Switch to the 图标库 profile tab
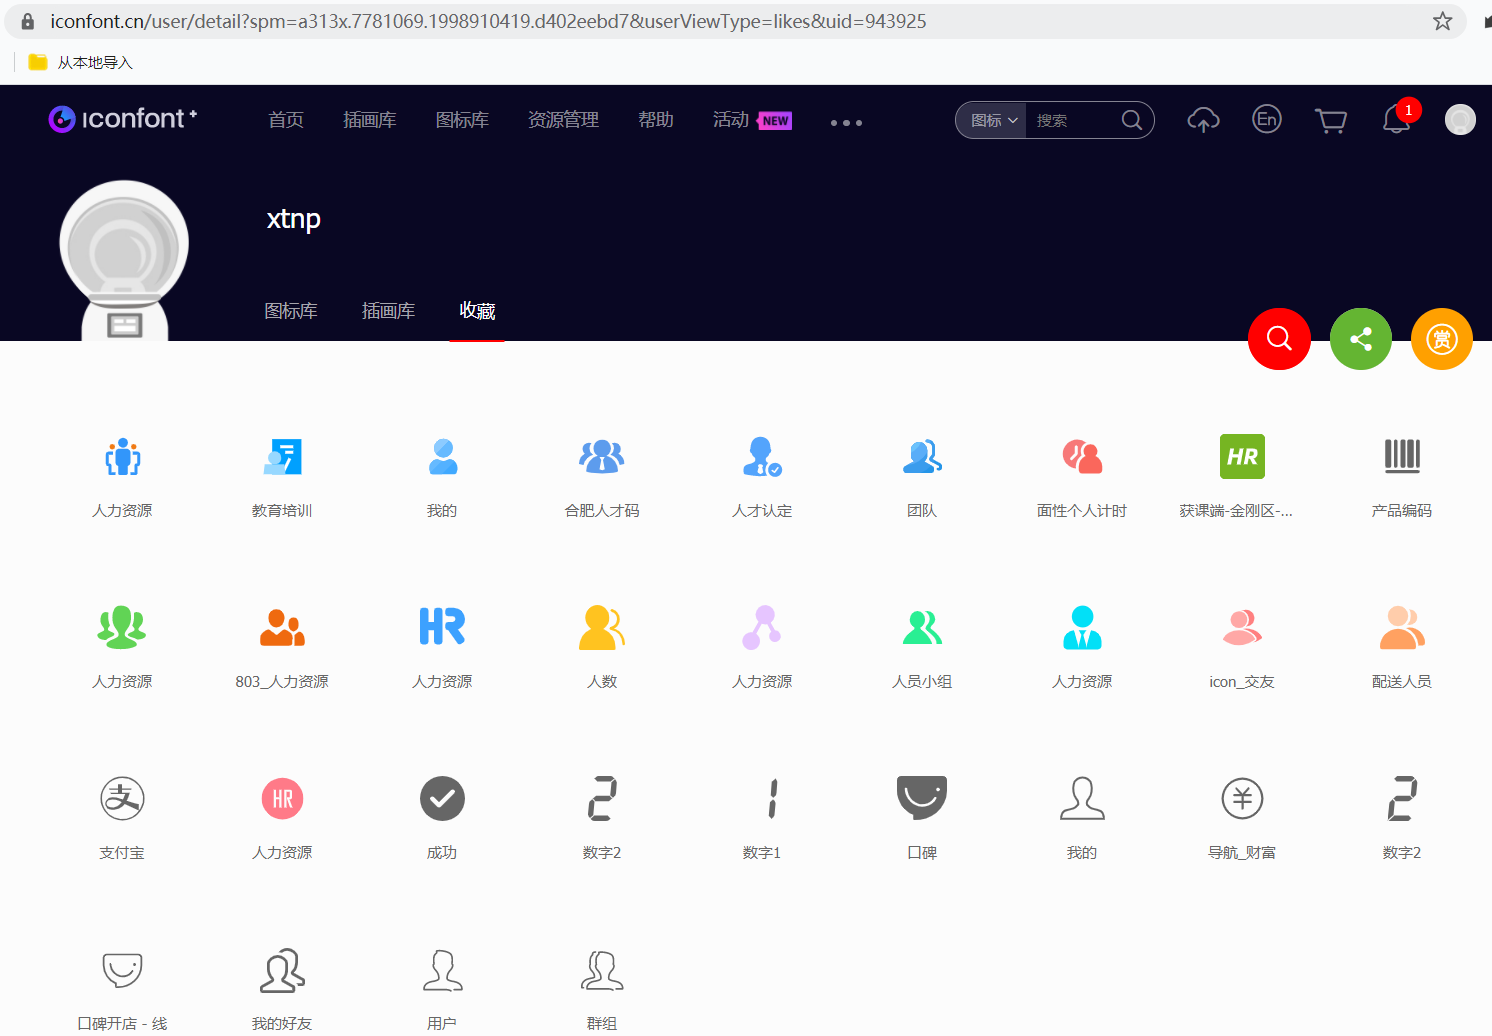This screenshot has width=1492, height=1036. pos(291,311)
